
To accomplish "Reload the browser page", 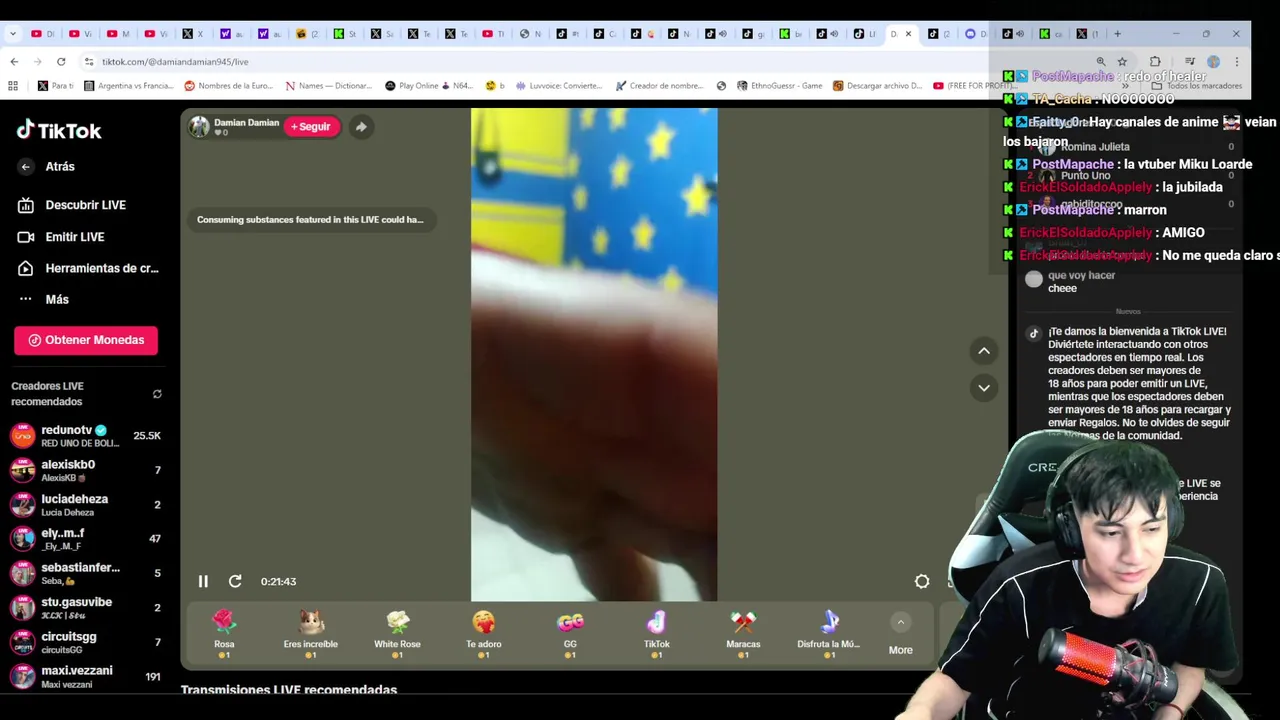I will pos(61,61).
